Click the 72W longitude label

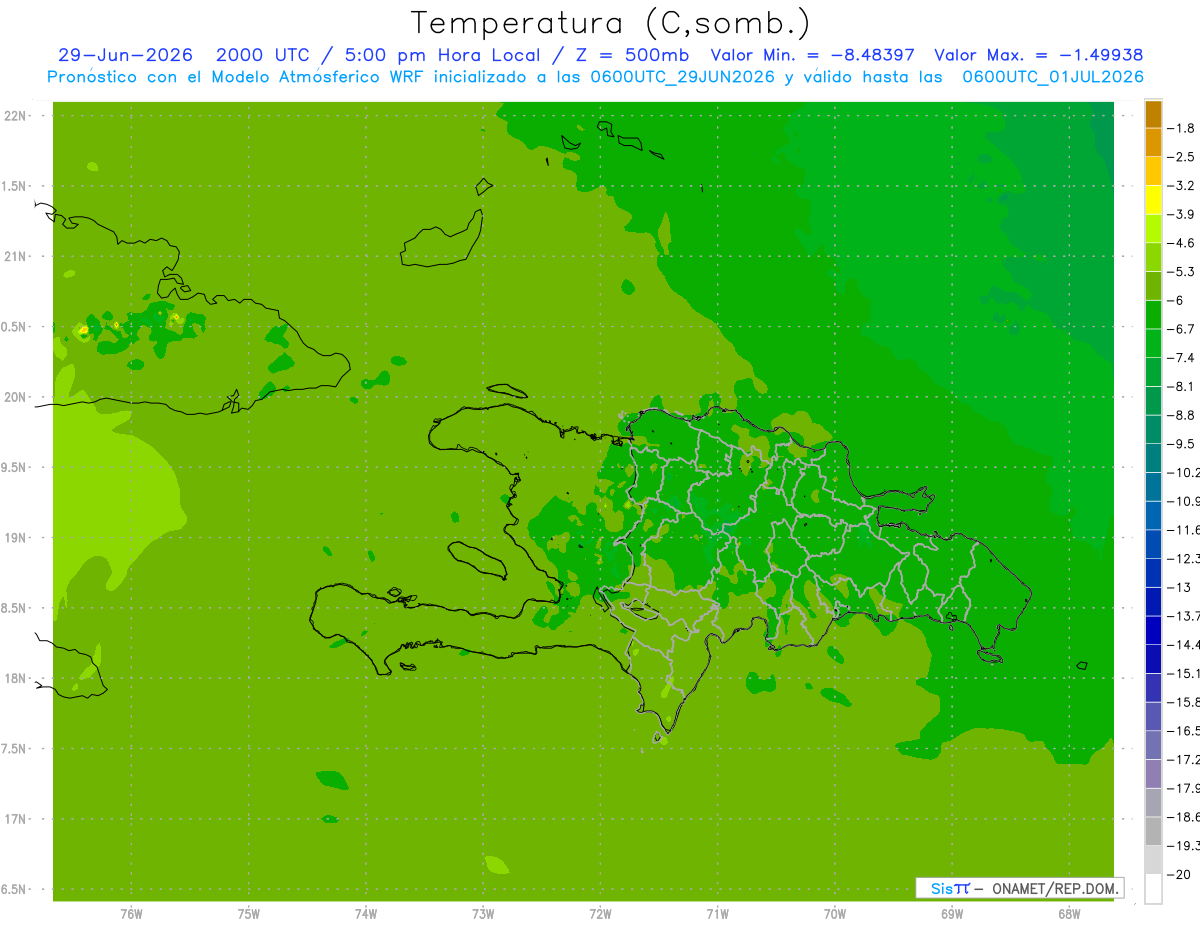pyautogui.click(x=600, y=913)
